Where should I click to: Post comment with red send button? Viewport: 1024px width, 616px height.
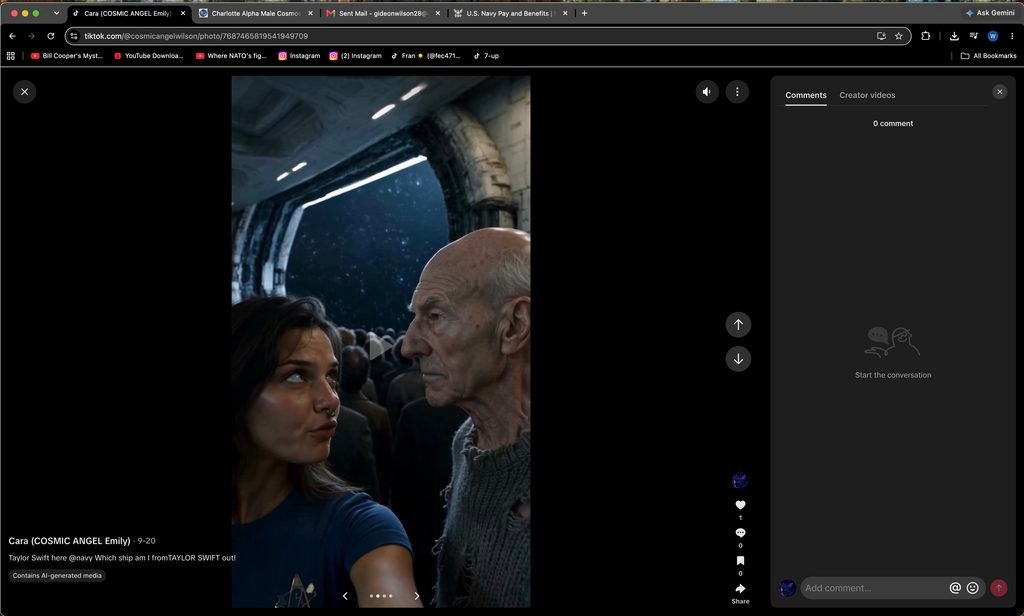[x=999, y=588]
